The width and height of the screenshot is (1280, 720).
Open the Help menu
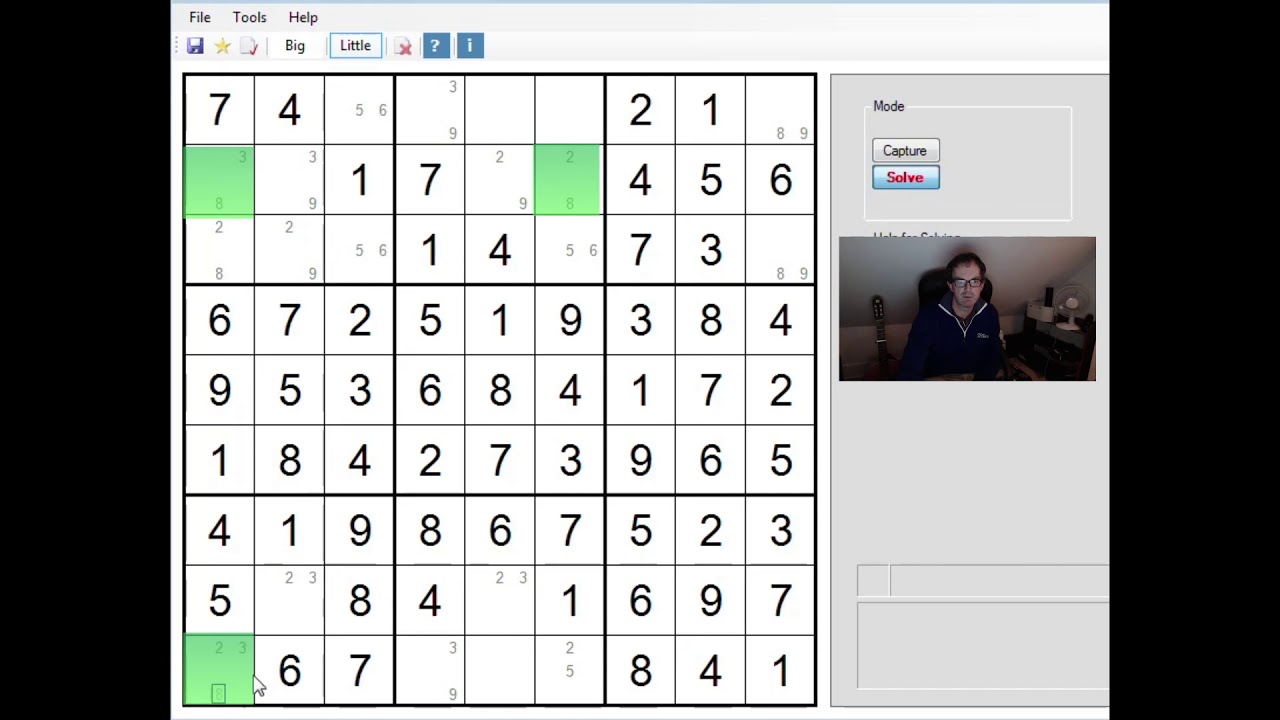(x=303, y=17)
